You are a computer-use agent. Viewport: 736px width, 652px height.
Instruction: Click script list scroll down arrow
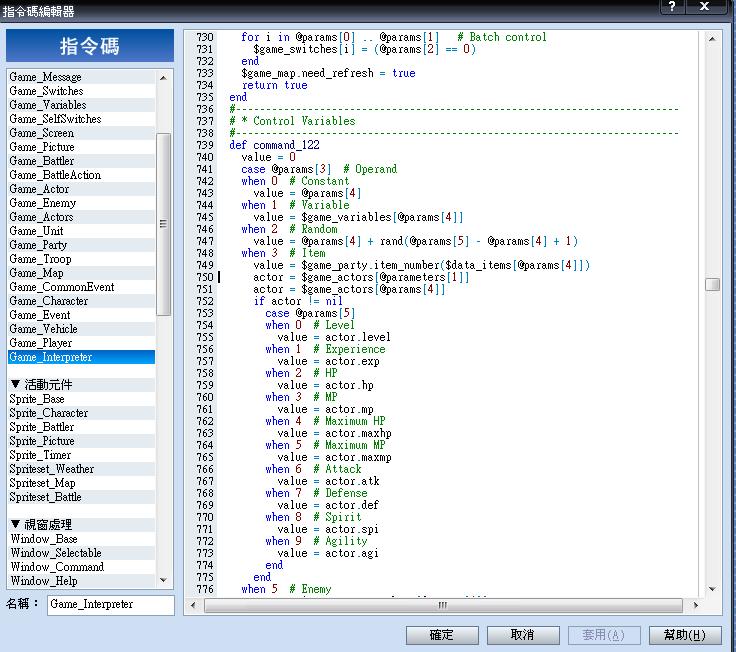point(163,580)
